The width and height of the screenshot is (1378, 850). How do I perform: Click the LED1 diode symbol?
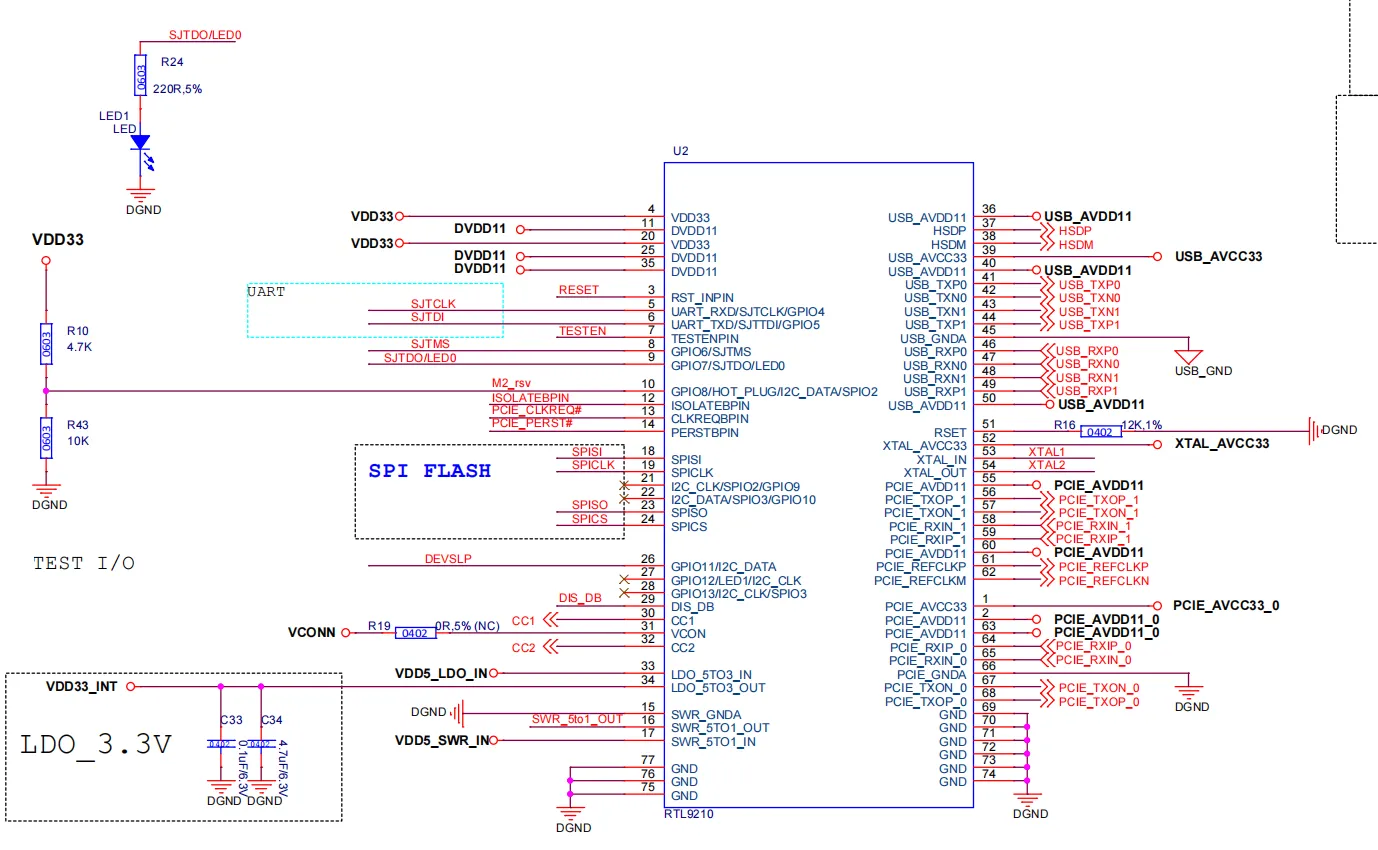click(140, 143)
